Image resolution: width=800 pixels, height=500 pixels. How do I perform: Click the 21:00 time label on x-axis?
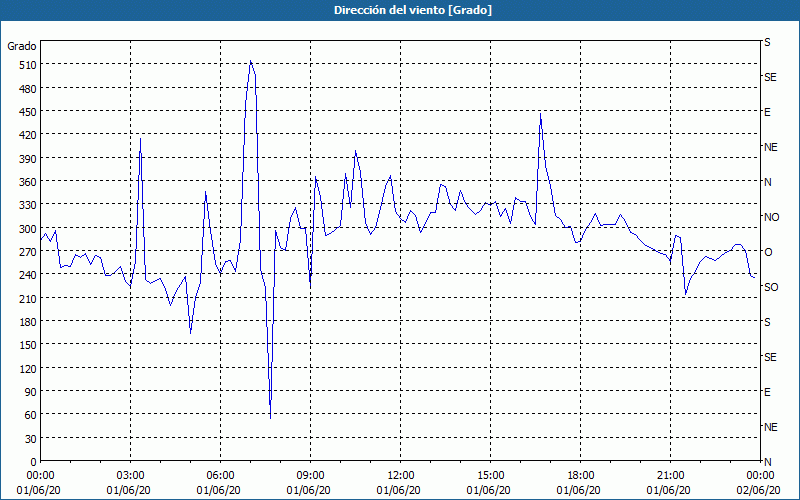[670, 476]
